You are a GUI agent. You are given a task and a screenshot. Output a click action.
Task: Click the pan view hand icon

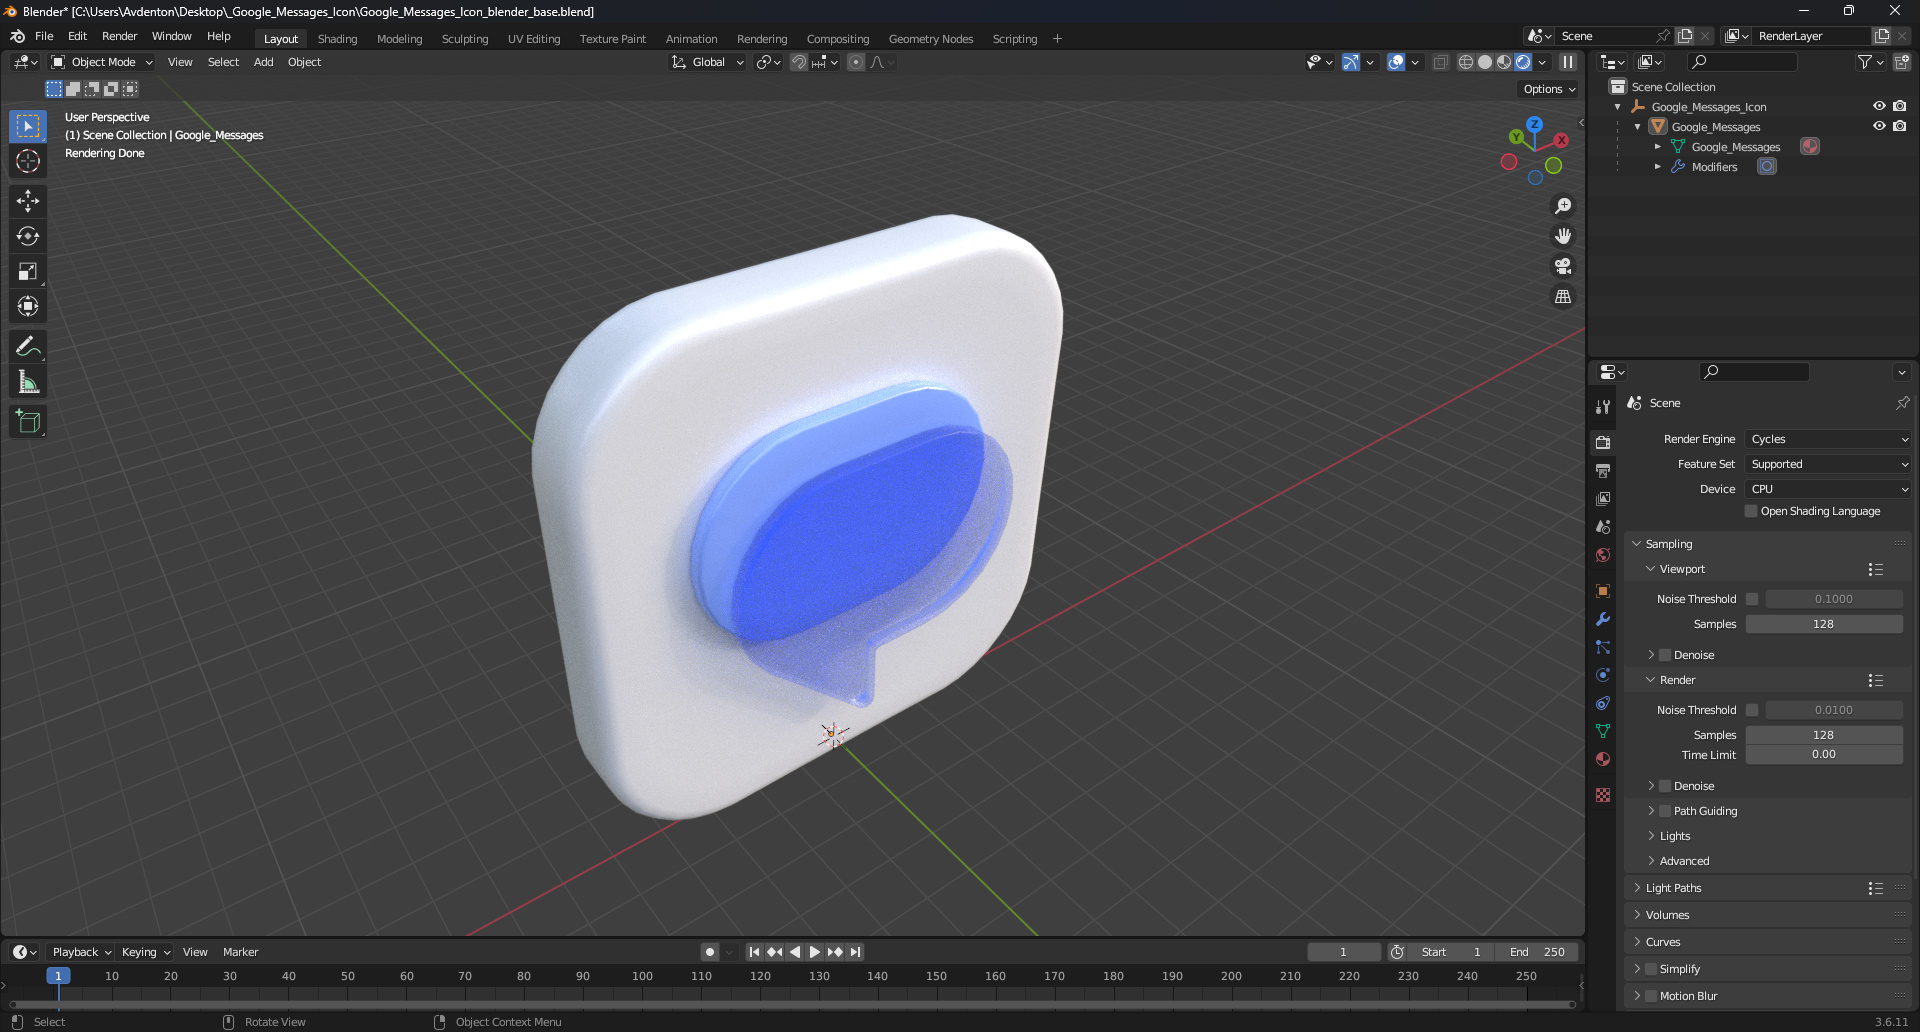coord(1563,236)
